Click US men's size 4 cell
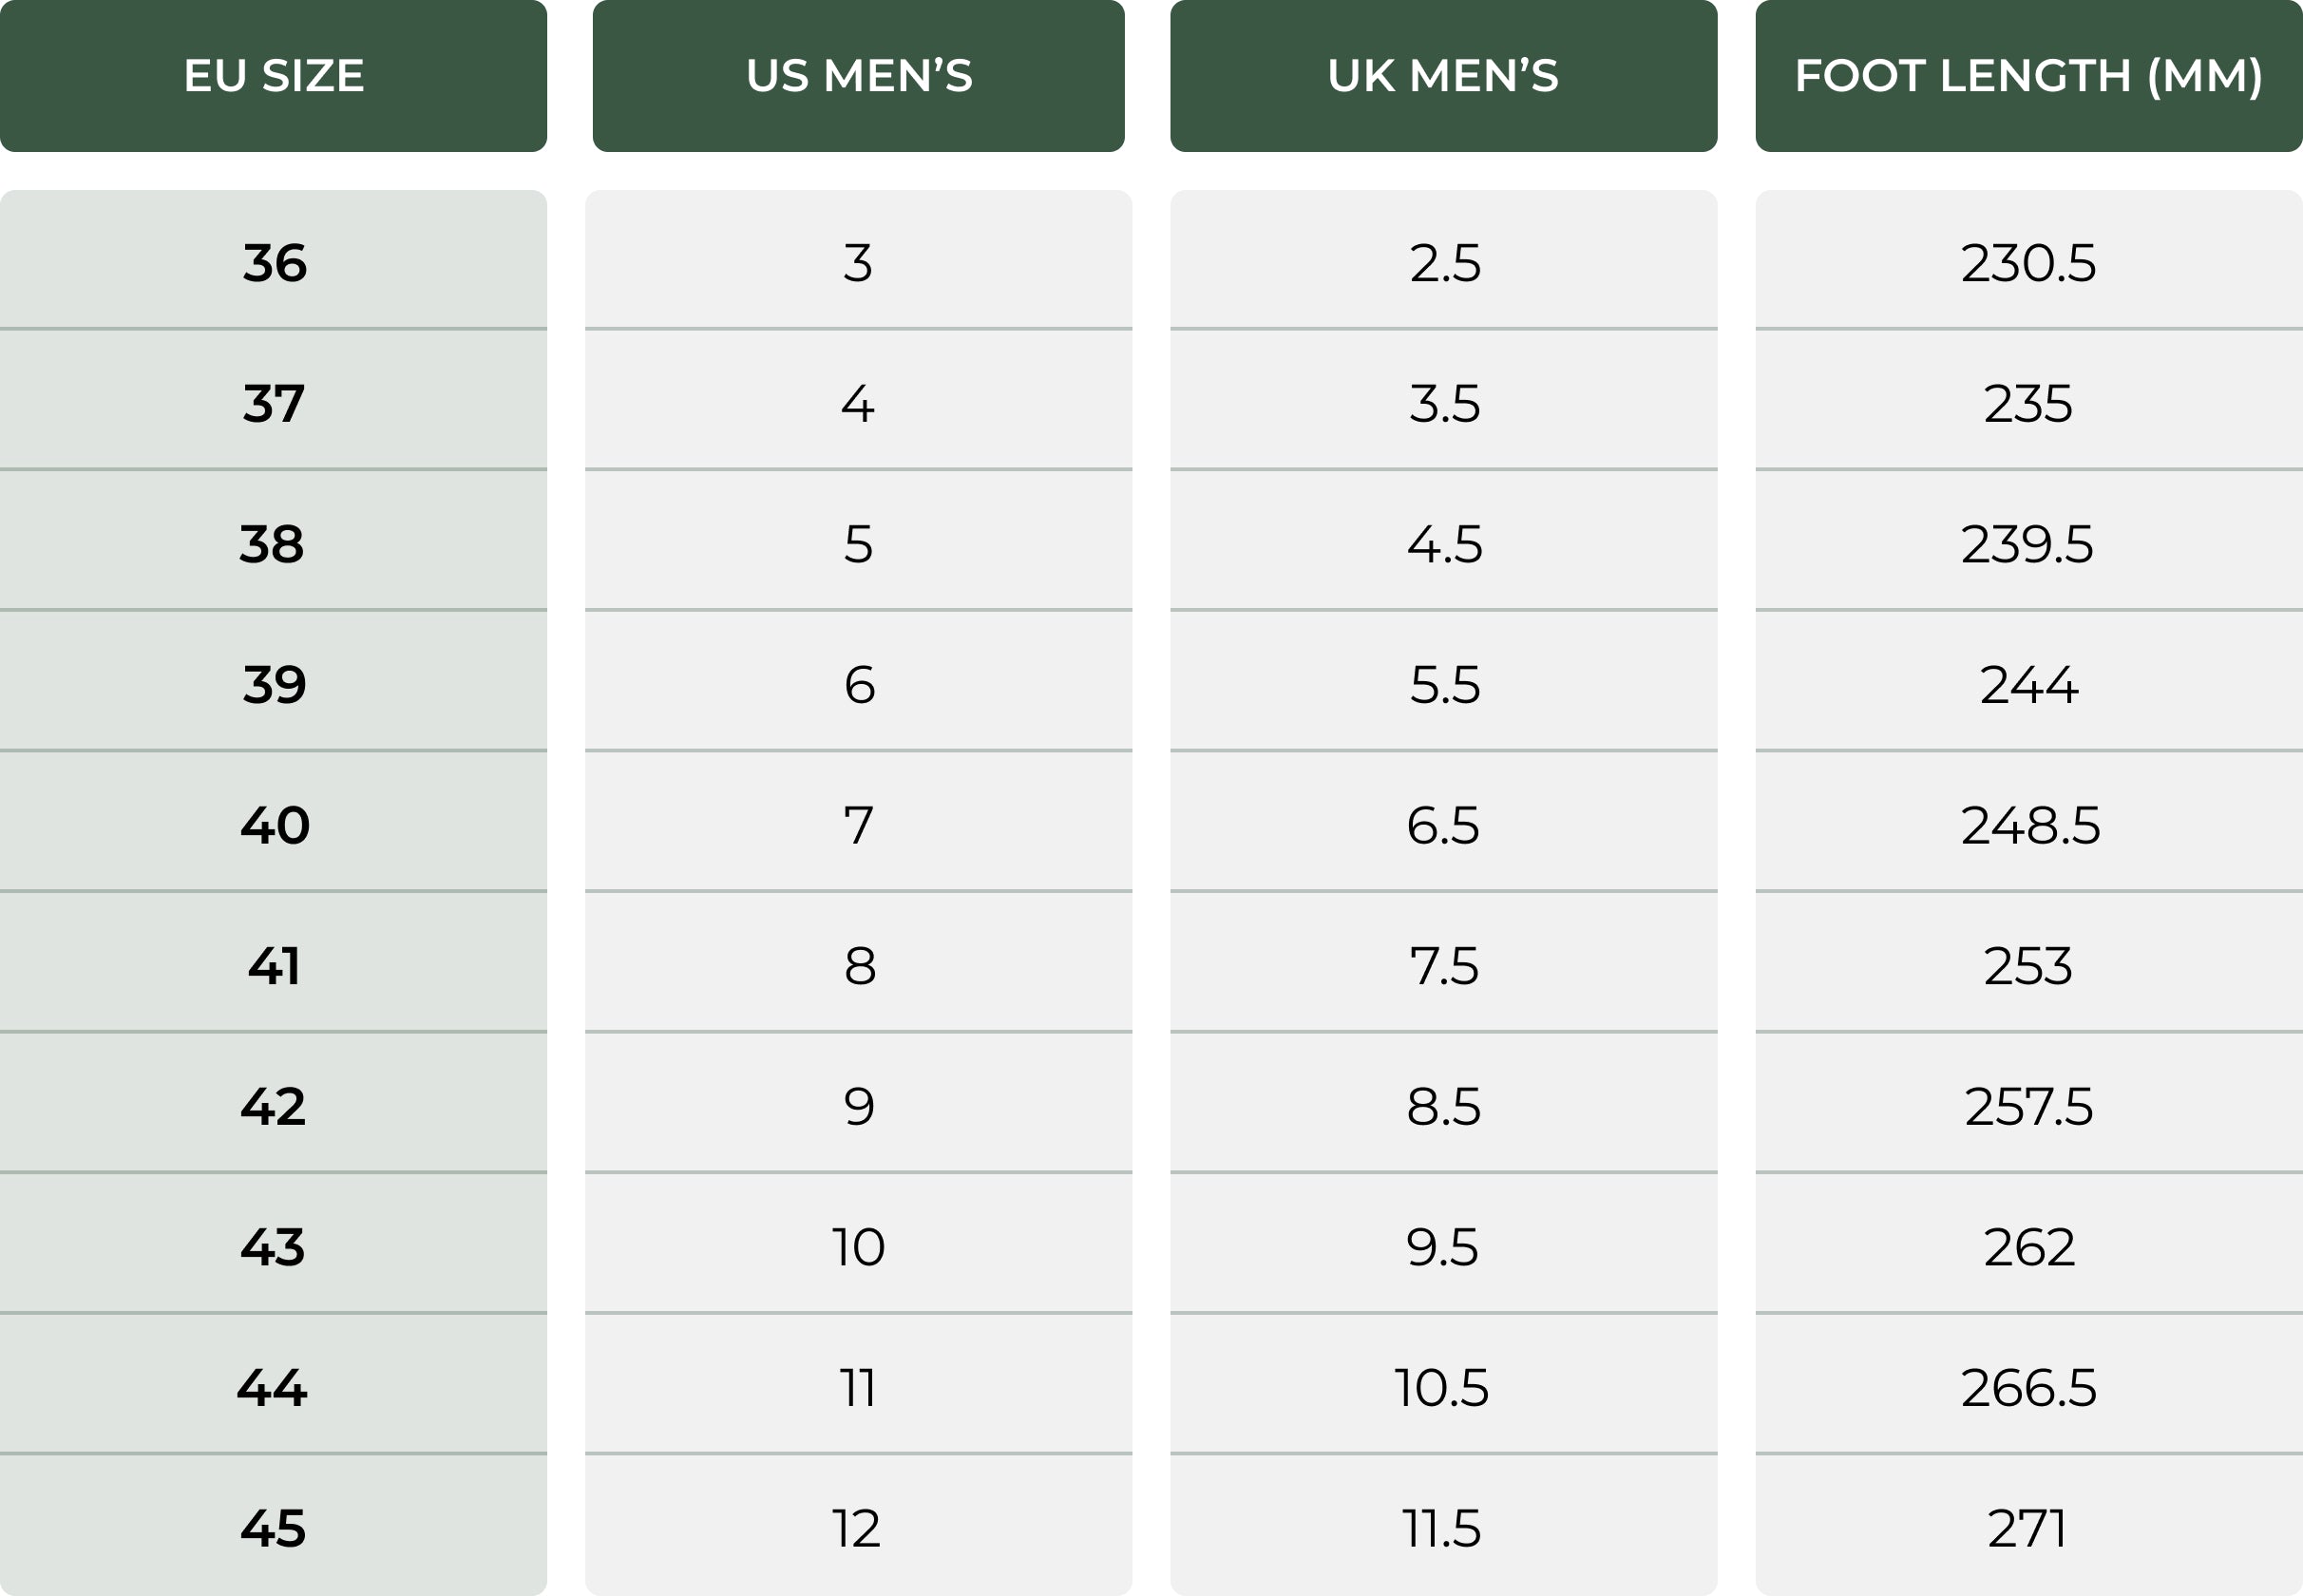 coord(858,399)
